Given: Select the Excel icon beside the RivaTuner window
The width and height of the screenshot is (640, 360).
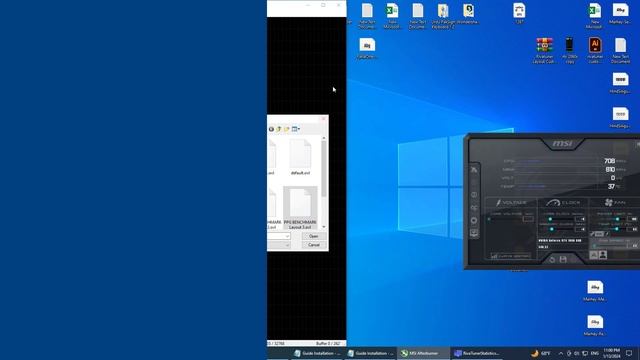Looking at the screenshot, I should (392, 16).
